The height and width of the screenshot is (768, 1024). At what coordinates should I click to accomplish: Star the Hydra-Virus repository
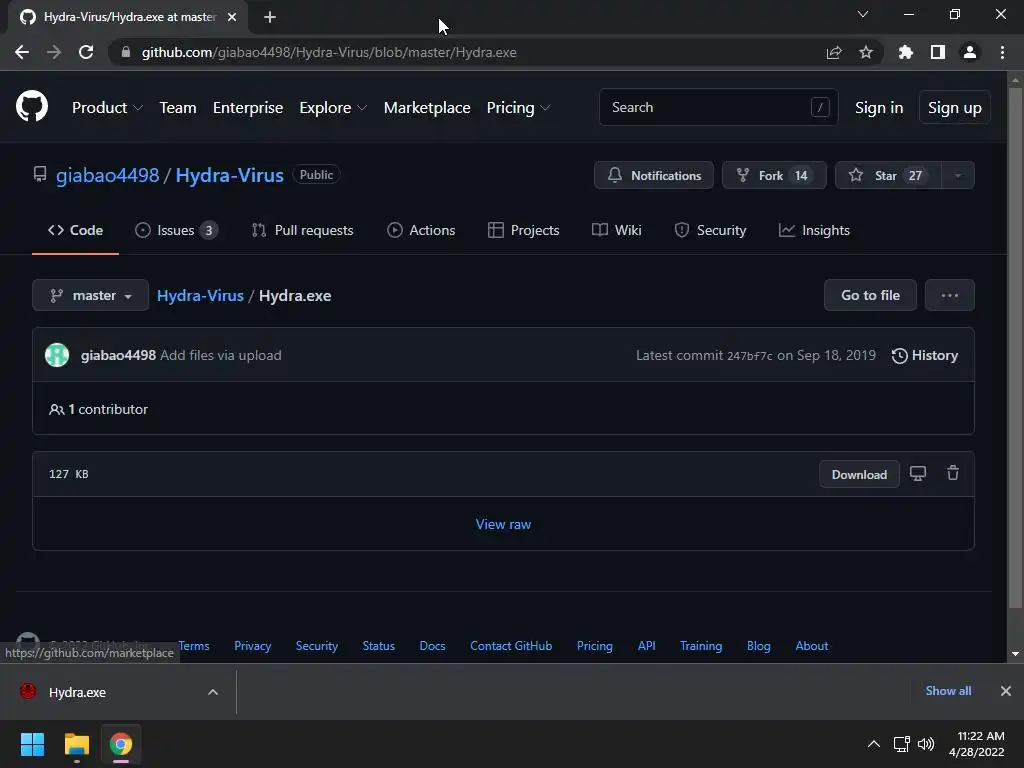tap(888, 175)
